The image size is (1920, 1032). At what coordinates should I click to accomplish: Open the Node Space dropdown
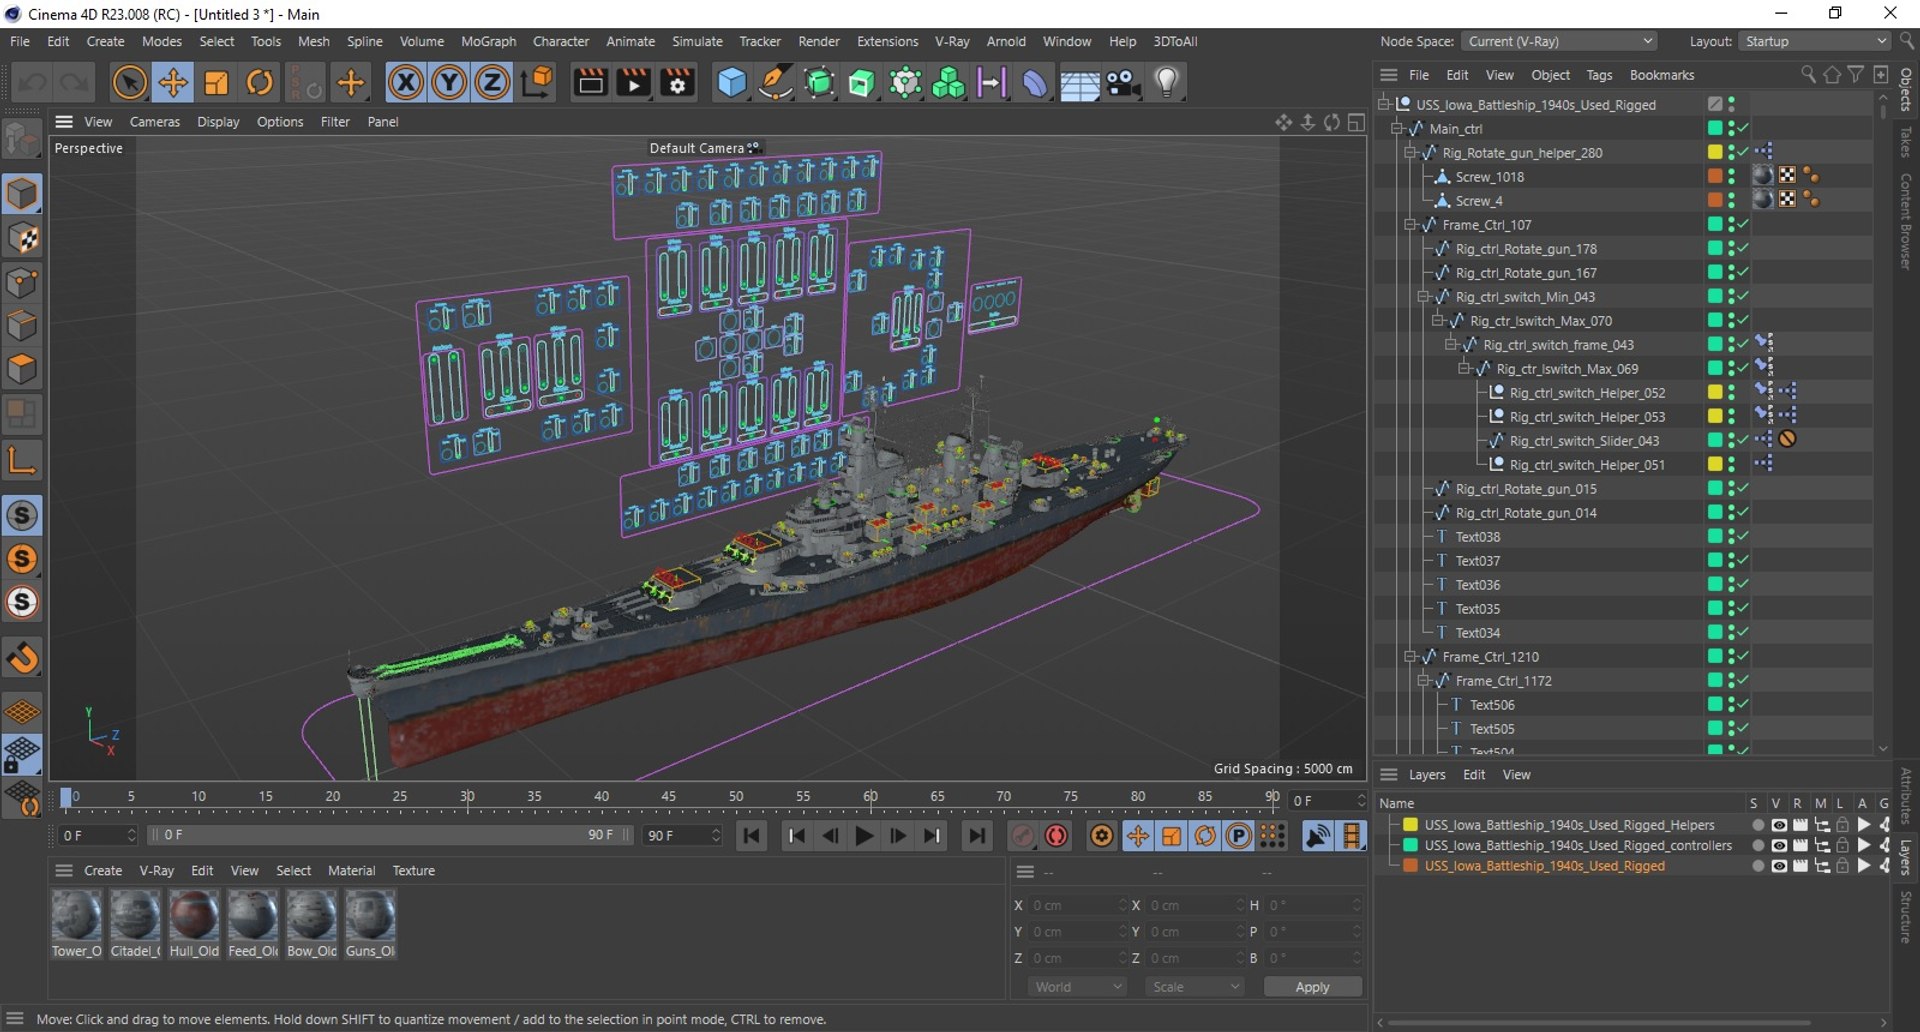[x=1558, y=41]
